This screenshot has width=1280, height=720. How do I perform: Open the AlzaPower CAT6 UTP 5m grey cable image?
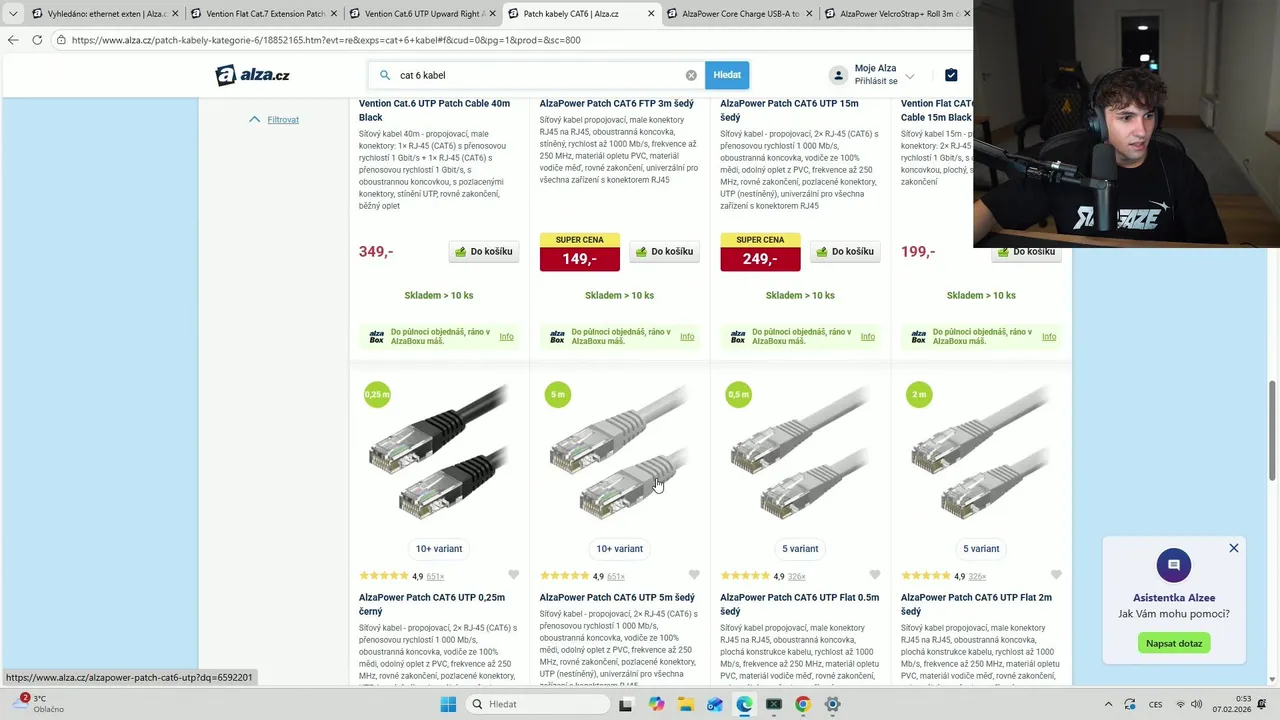(620, 452)
